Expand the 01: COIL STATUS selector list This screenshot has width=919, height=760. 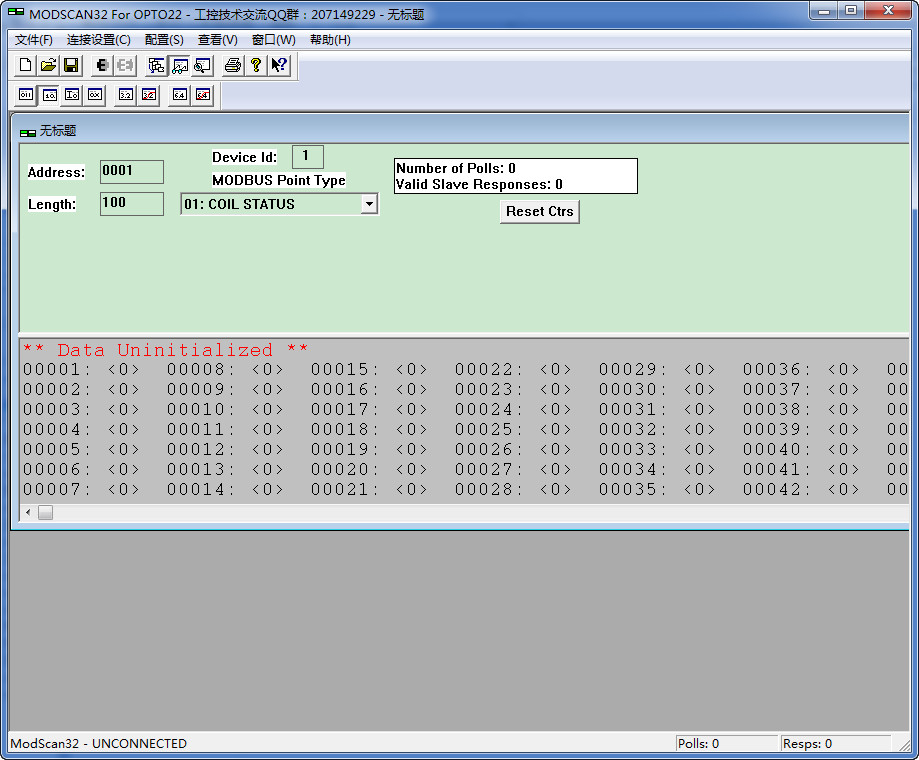coord(370,203)
